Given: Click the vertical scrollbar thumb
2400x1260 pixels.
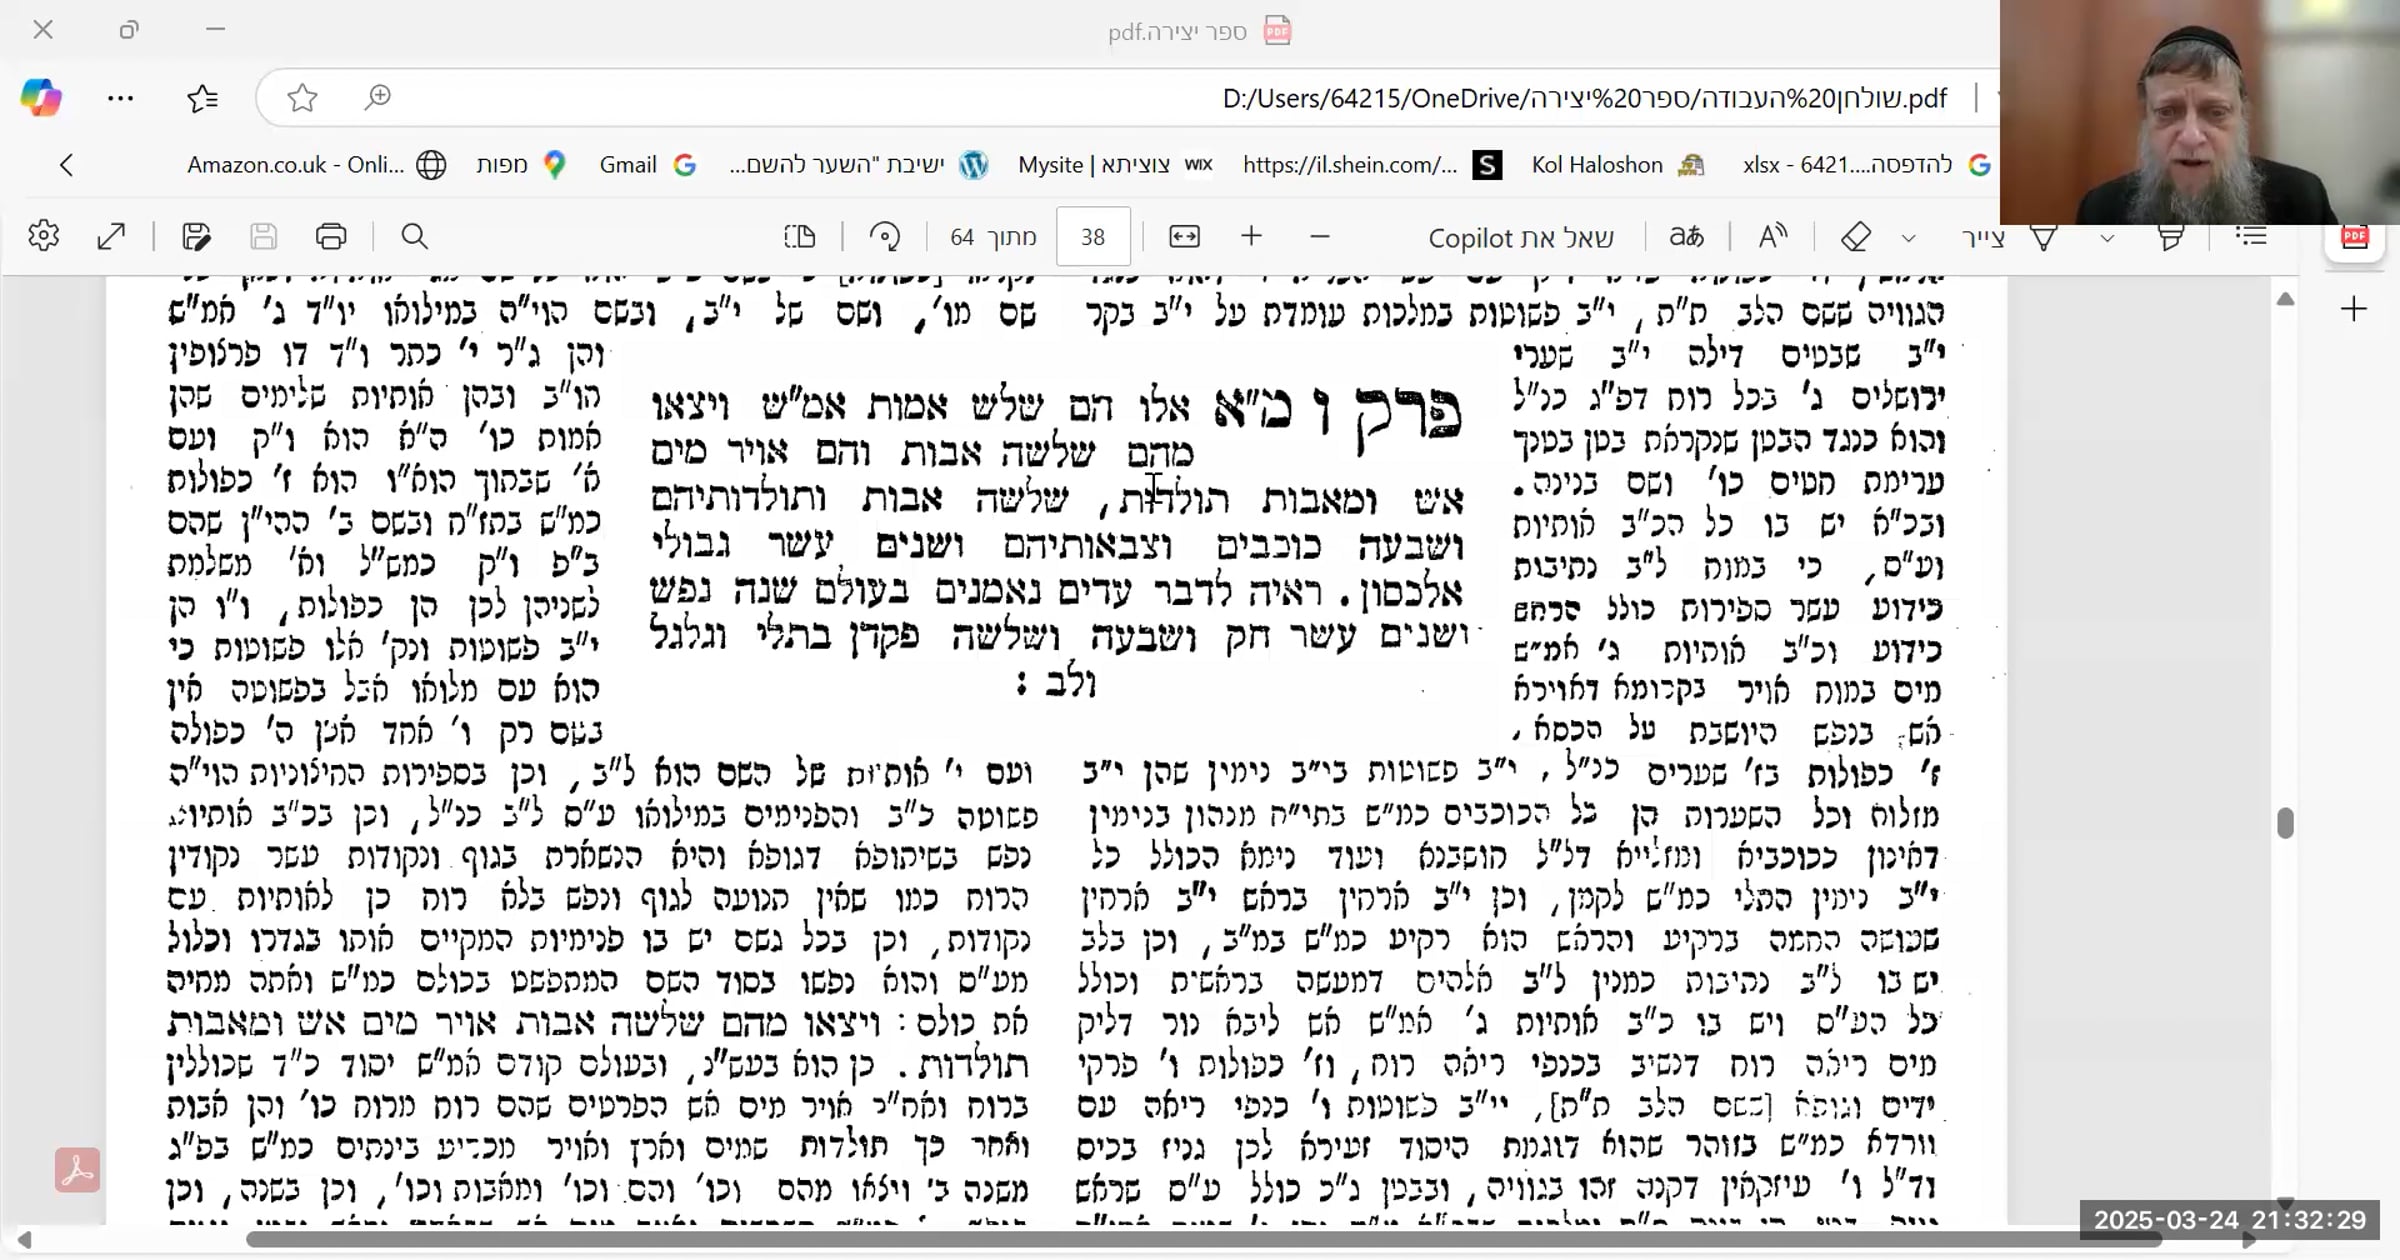Looking at the screenshot, I should pos(2285,822).
